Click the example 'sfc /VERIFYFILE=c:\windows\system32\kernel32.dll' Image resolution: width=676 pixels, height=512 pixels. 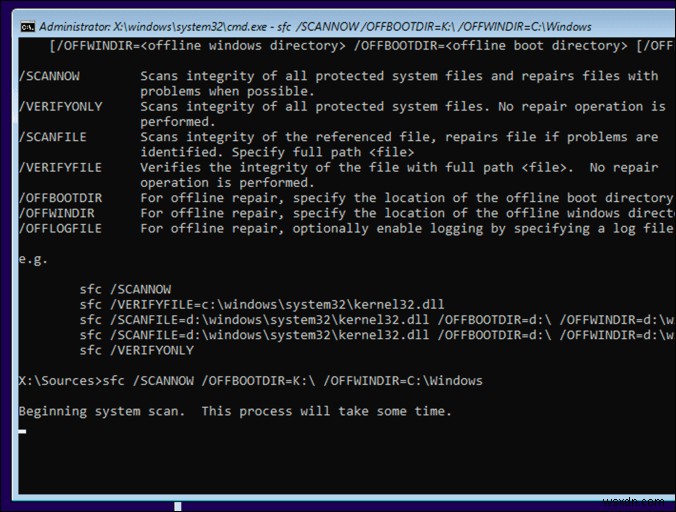pyautogui.click(x=262, y=305)
